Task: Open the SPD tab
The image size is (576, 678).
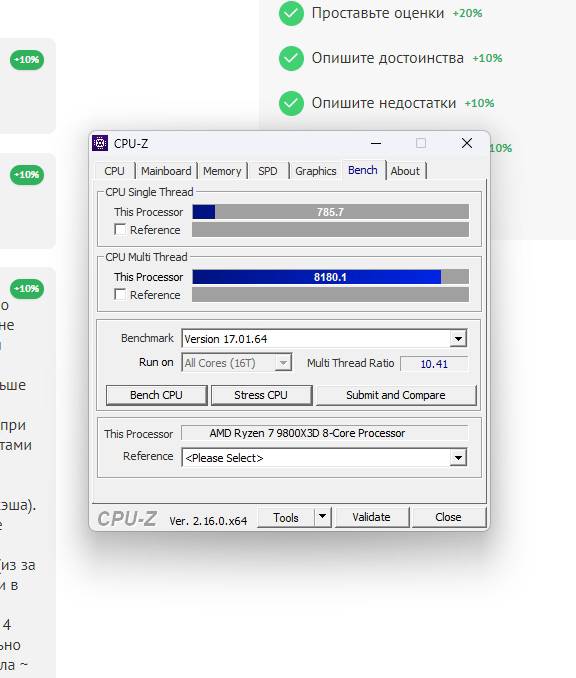Action: pyautogui.click(x=268, y=171)
